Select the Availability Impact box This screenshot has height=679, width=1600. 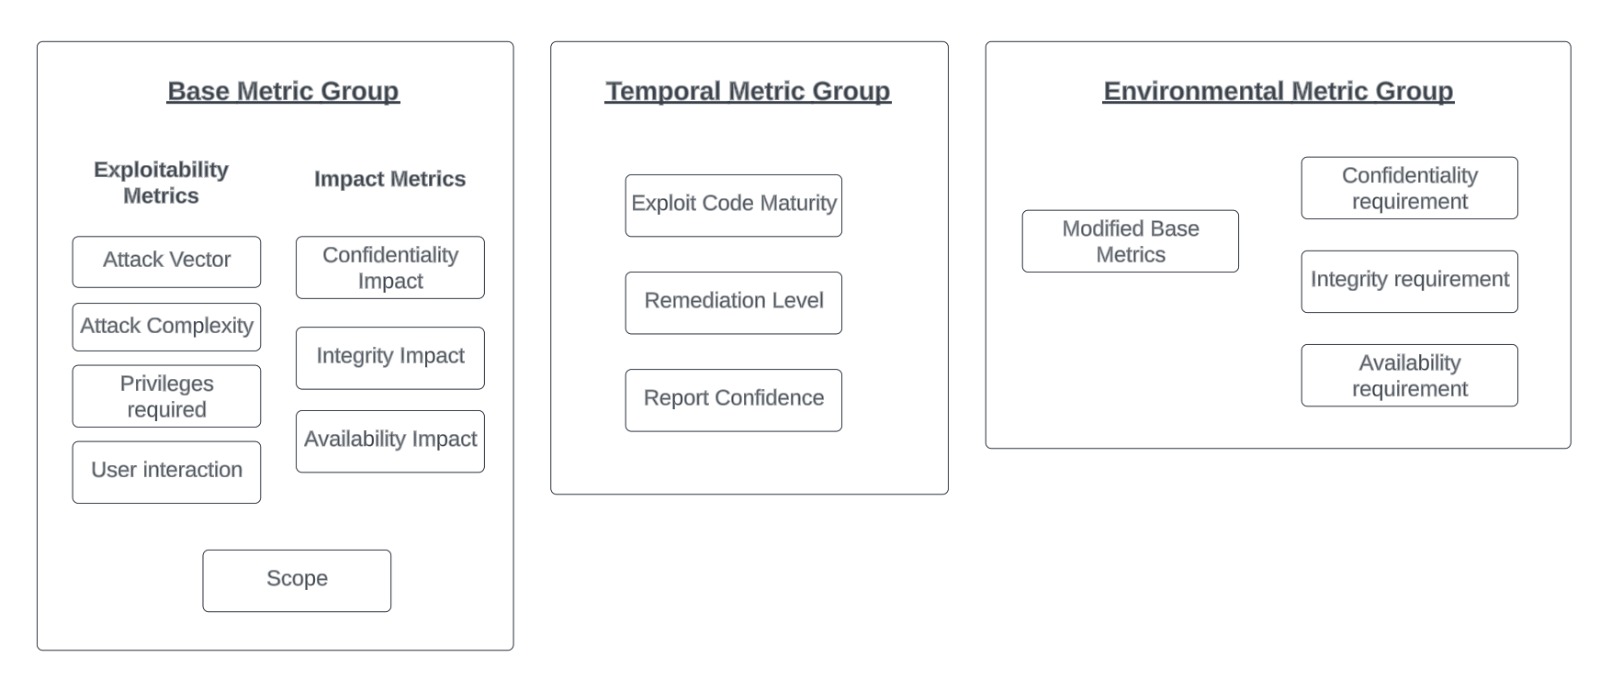pyautogui.click(x=390, y=441)
